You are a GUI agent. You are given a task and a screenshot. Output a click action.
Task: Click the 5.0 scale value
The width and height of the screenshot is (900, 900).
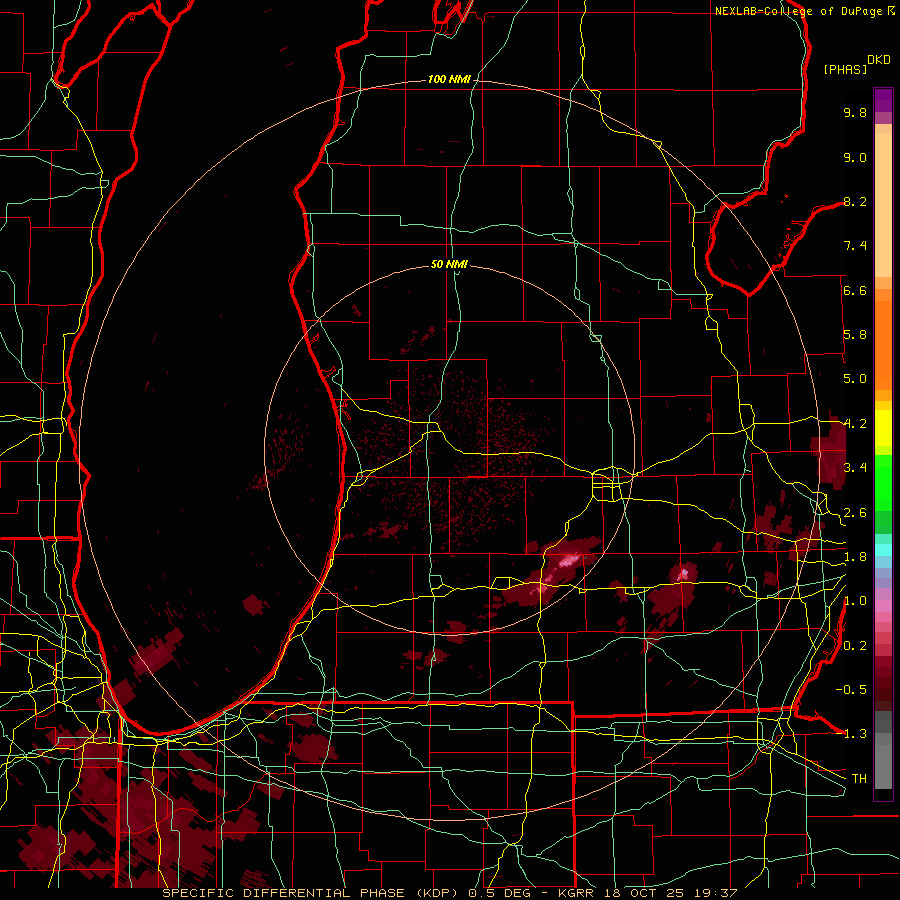(855, 379)
